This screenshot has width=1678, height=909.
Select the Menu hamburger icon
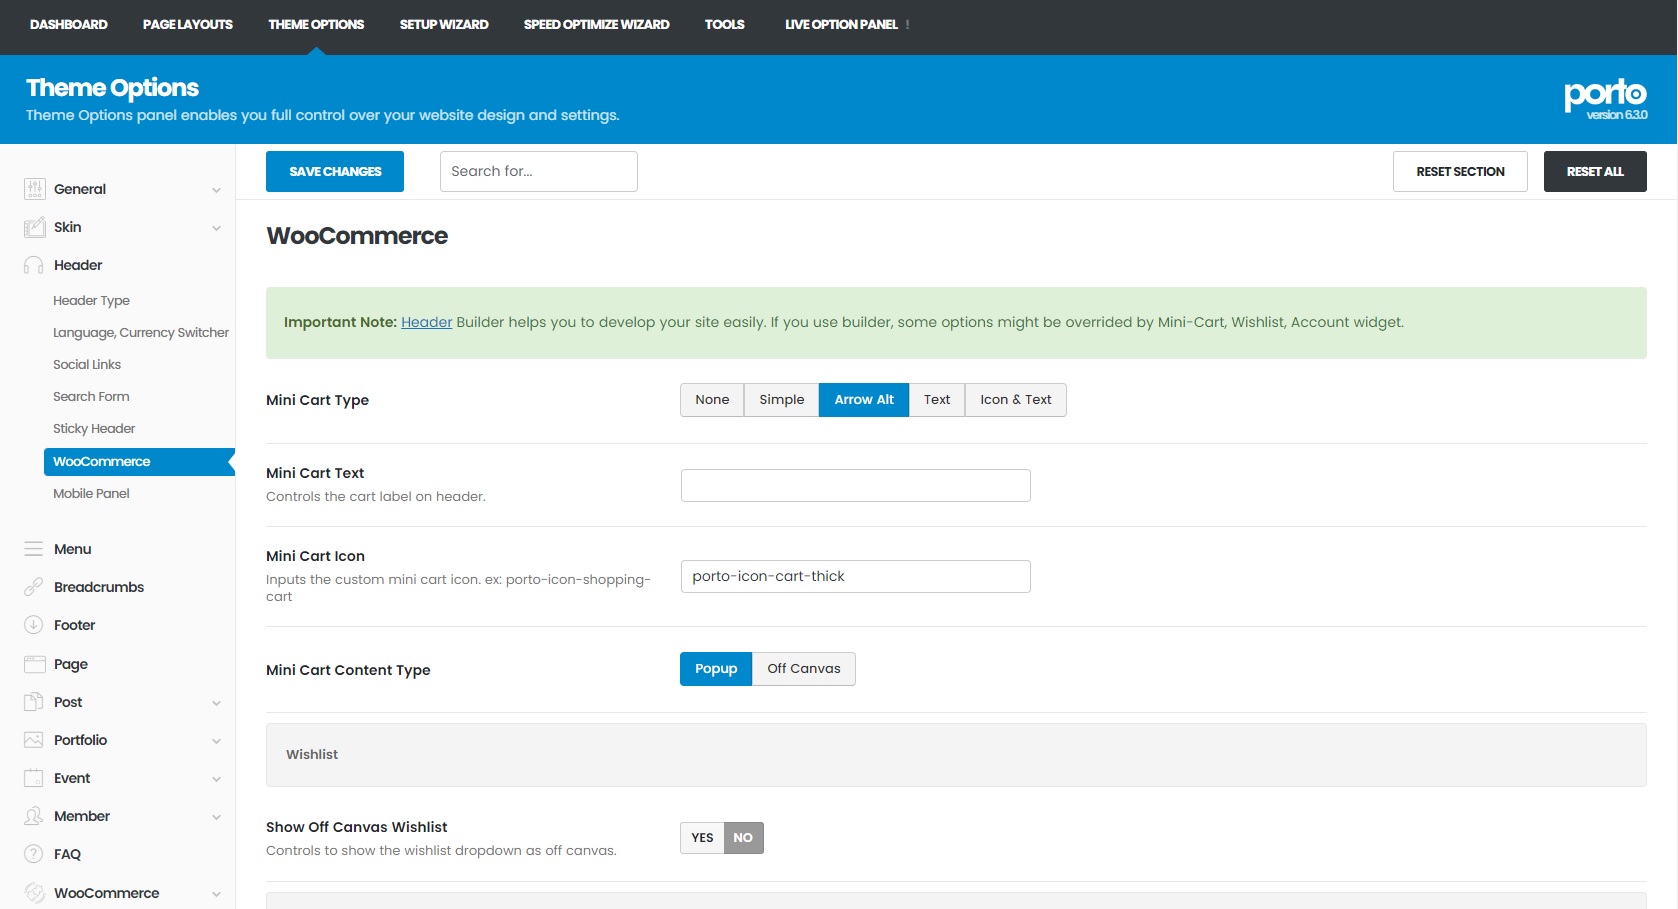tap(33, 548)
